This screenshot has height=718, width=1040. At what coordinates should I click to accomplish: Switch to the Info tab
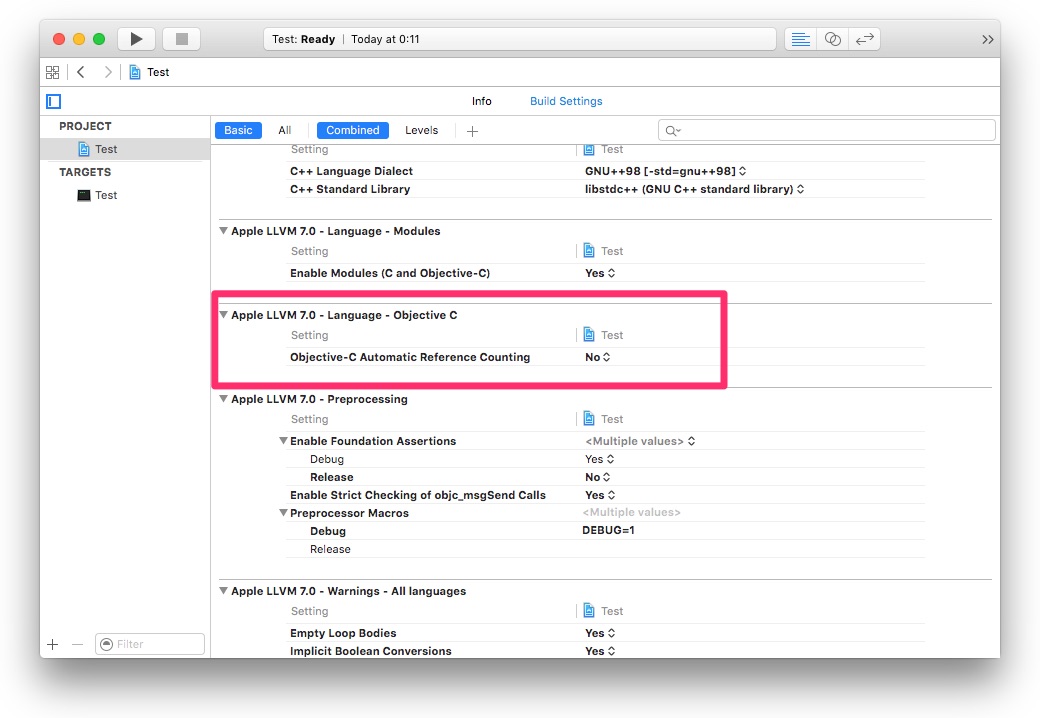pos(482,101)
